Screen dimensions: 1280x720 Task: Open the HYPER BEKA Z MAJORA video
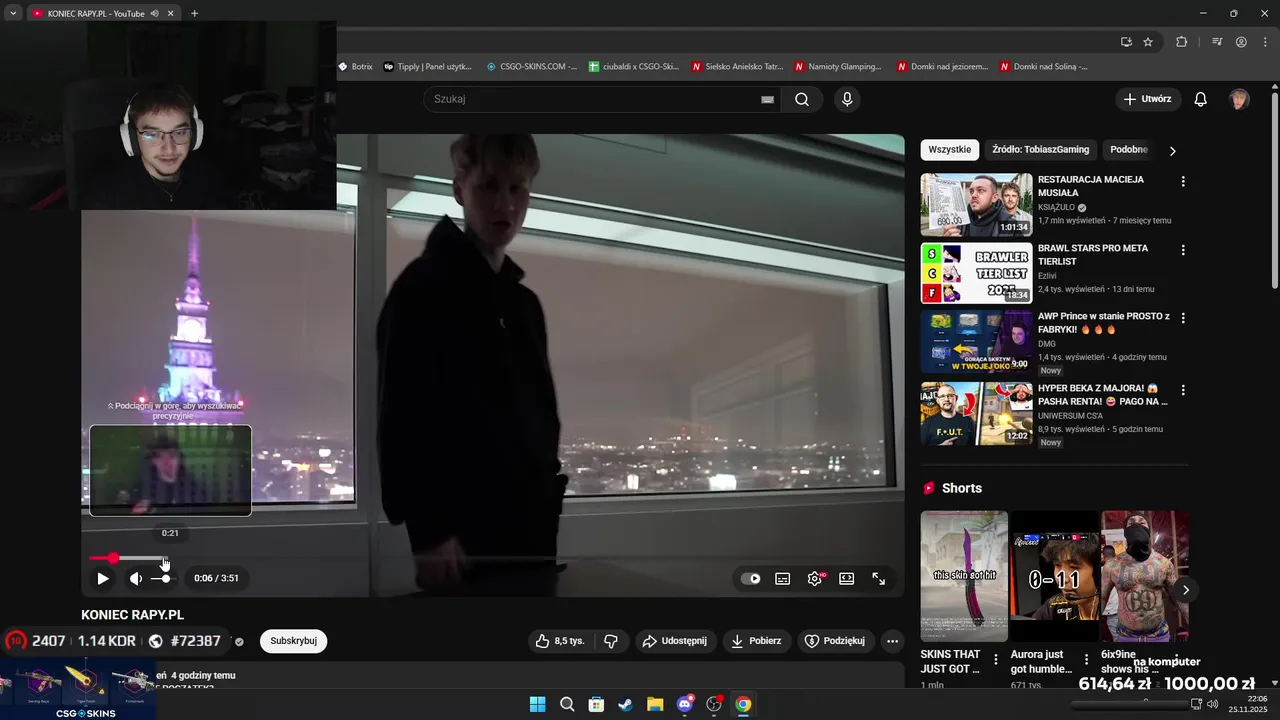(976, 413)
